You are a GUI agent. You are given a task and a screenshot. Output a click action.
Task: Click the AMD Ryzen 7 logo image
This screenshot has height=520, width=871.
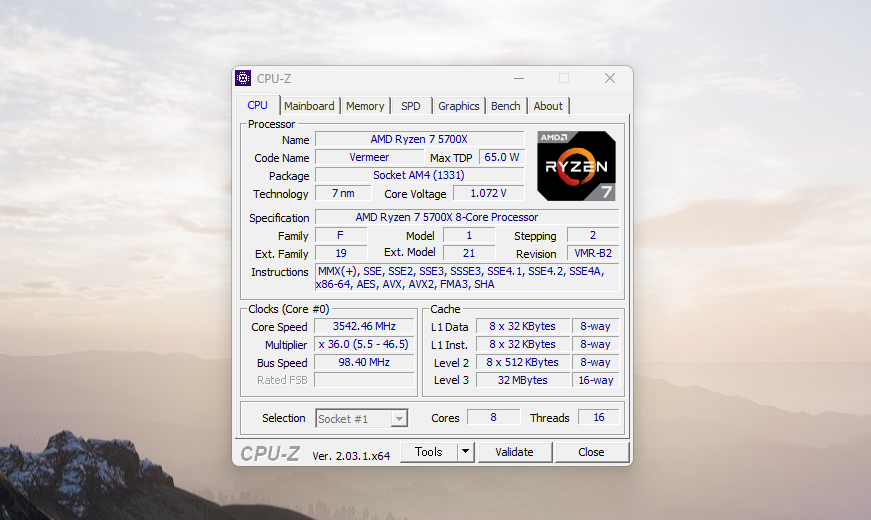(576, 166)
